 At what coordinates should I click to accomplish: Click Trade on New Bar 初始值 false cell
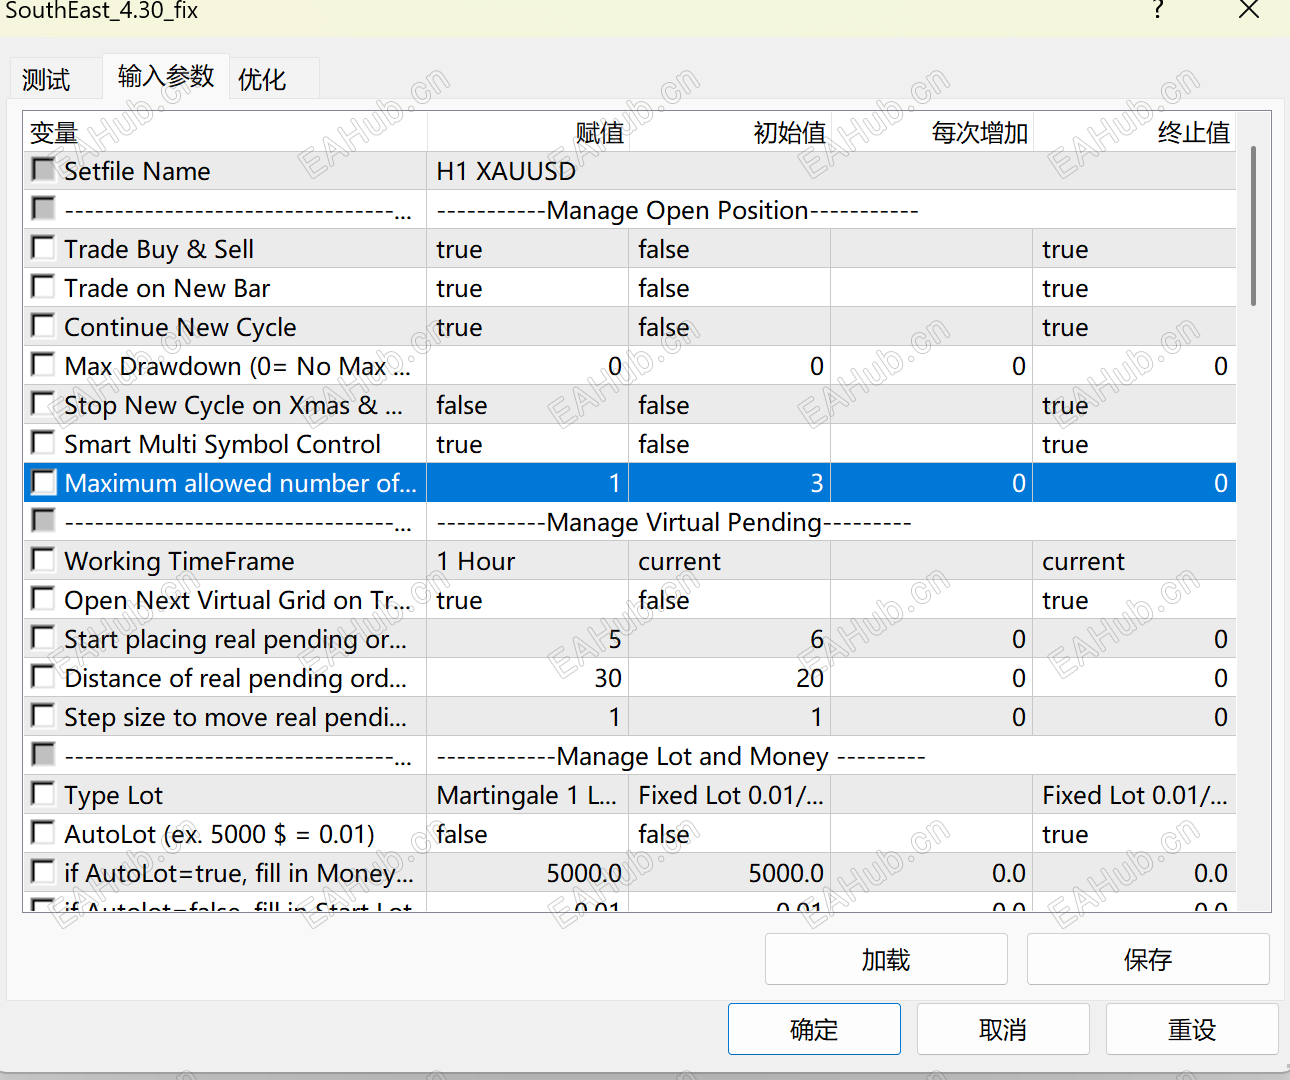[x=730, y=288]
